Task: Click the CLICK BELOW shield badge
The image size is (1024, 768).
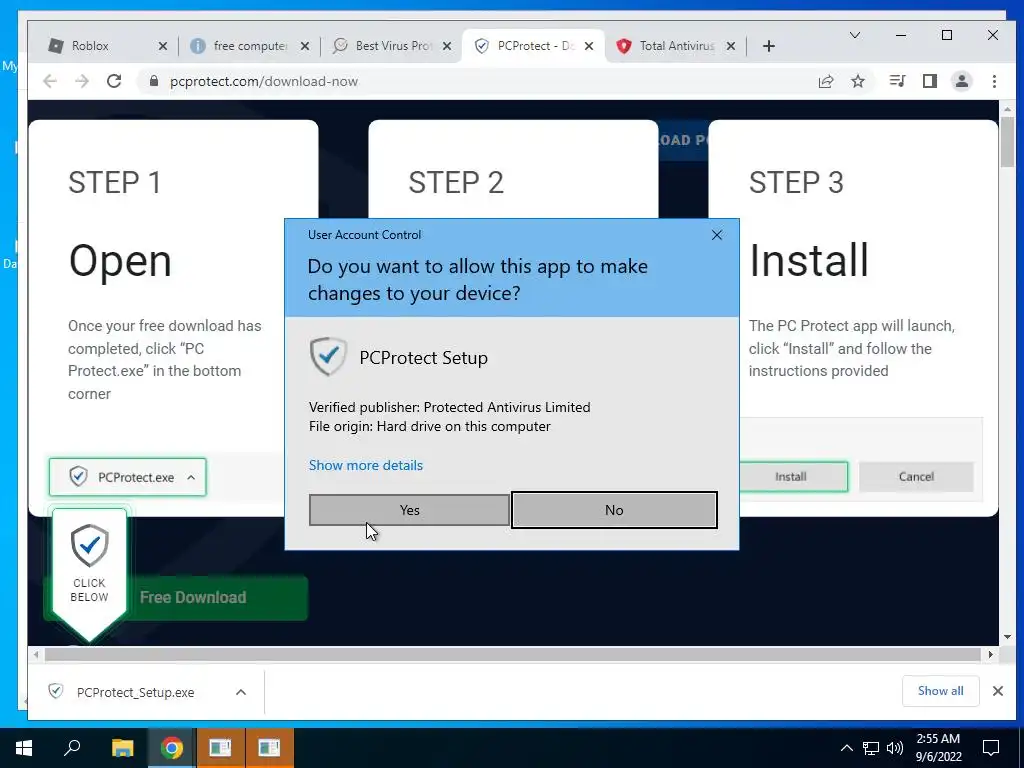Action: tap(89, 573)
